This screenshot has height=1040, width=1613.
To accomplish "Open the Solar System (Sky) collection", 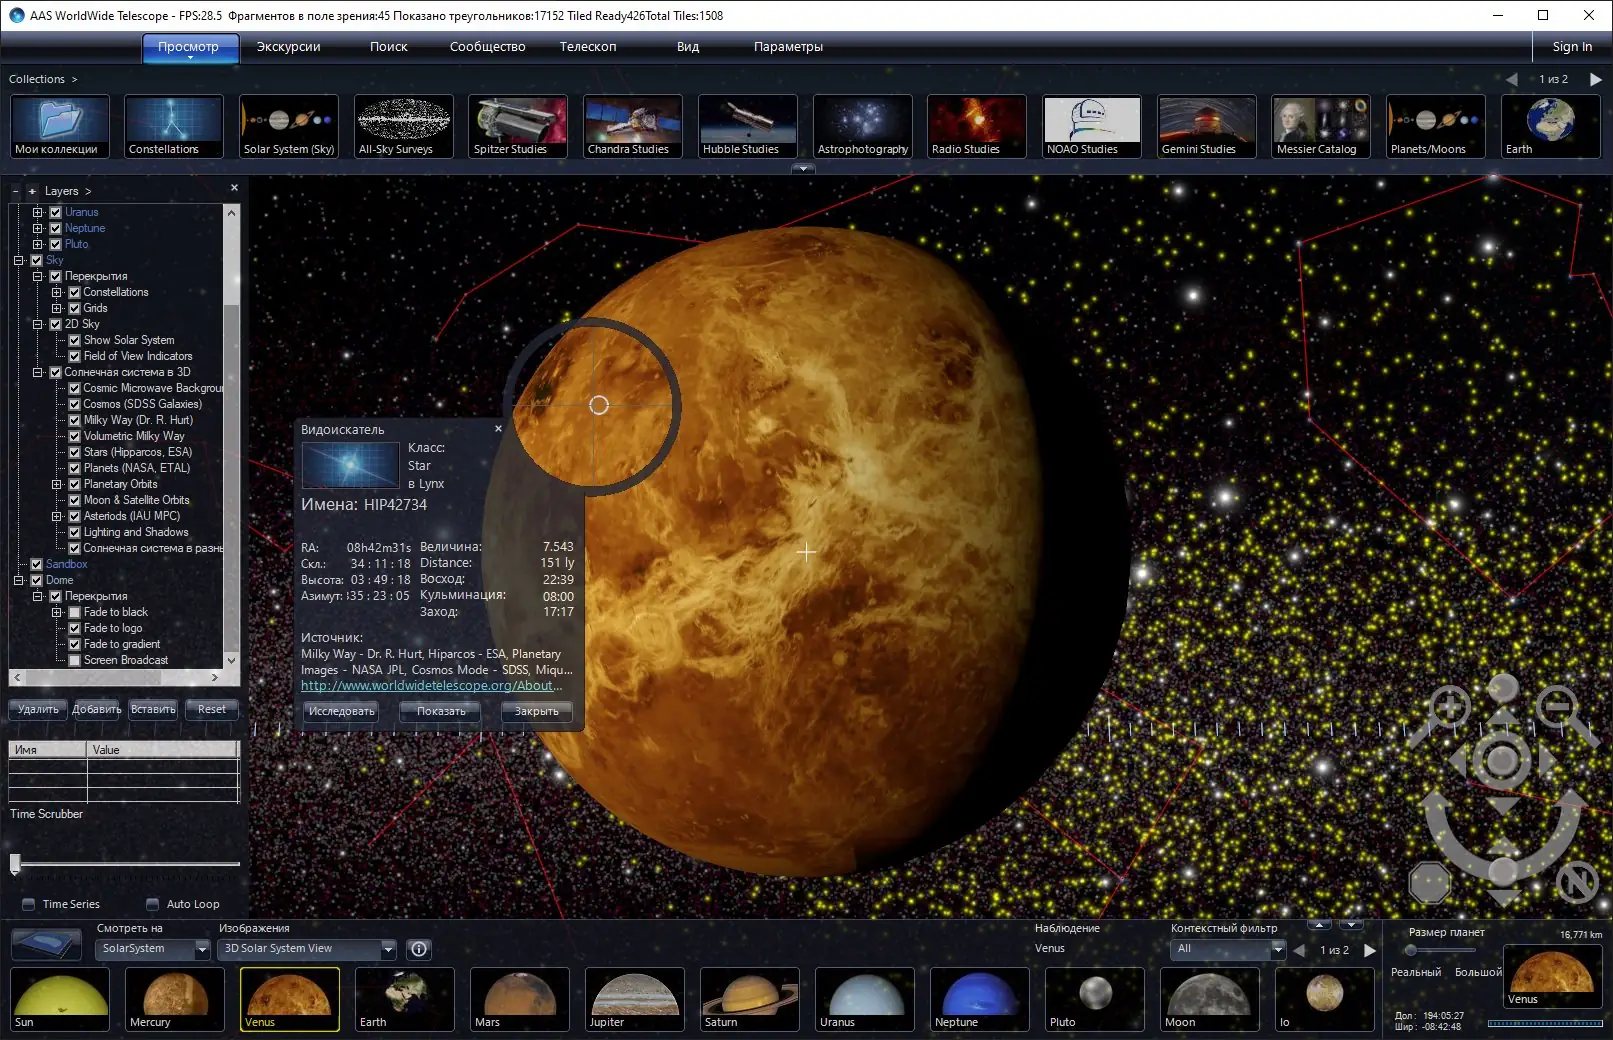I will tap(289, 126).
